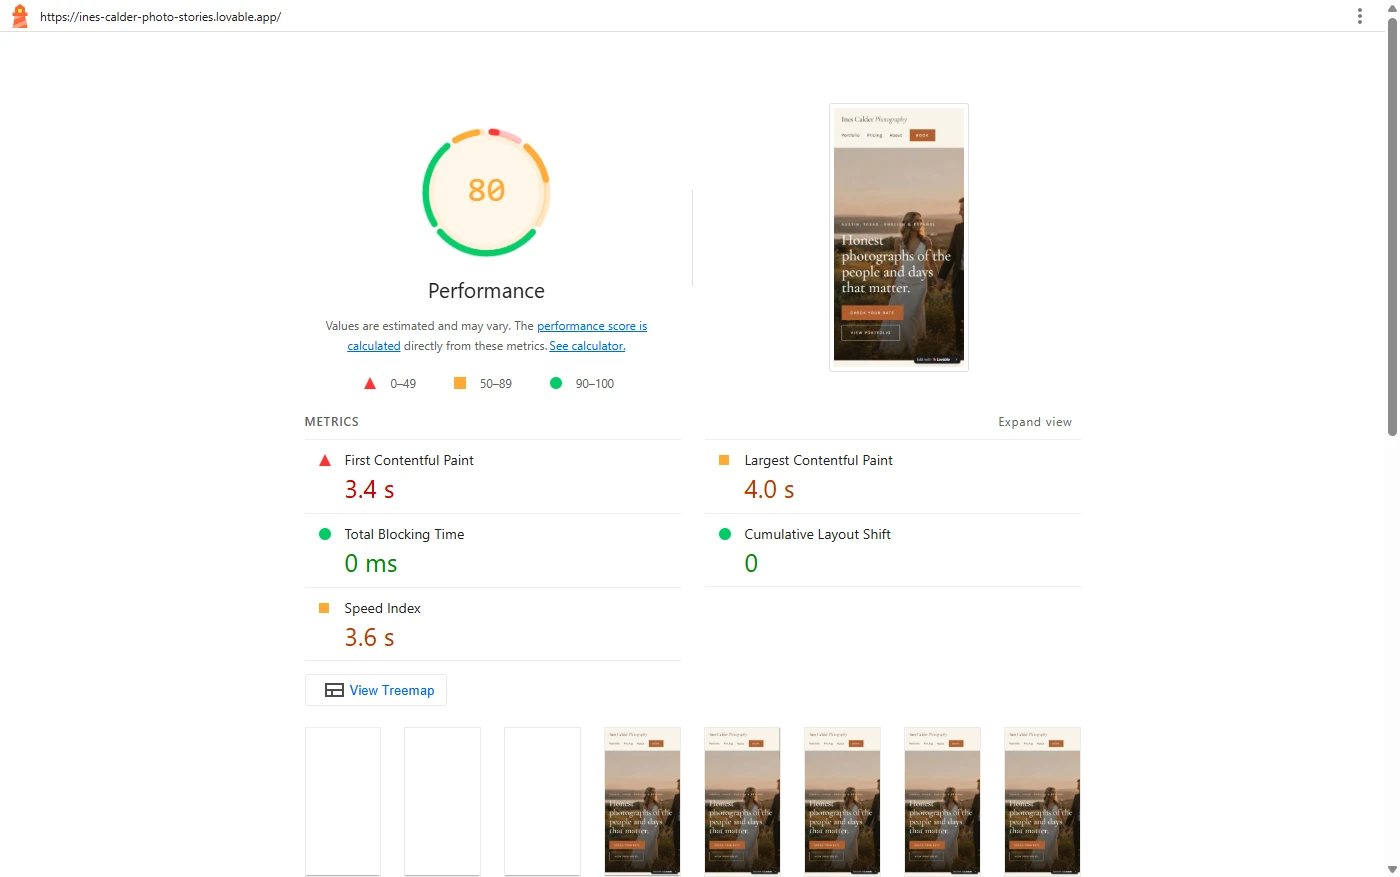Click the 3.6 s metric value
This screenshot has height=877, width=1400.
369,637
